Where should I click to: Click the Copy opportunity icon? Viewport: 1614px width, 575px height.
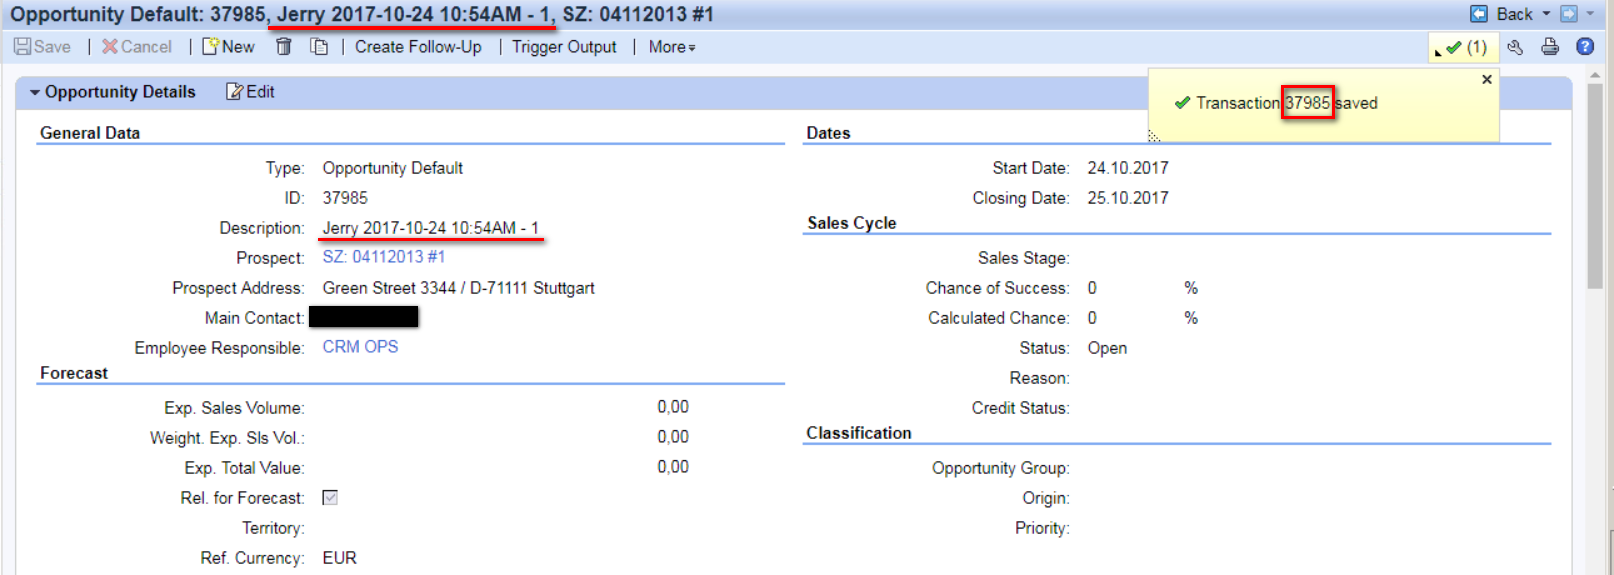(319, 47)
